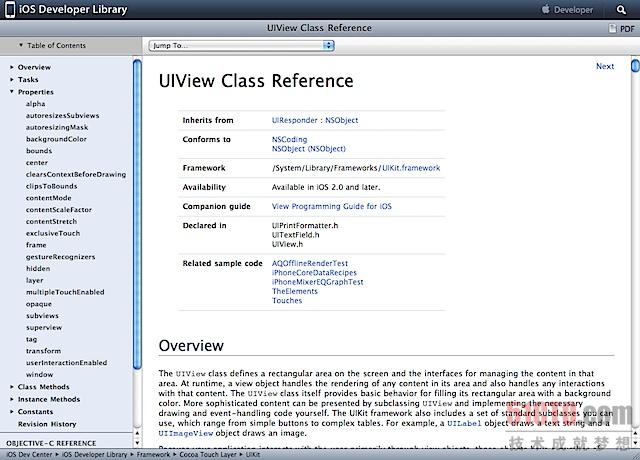Select multipleTouchEnabled property

[x=65, y=292]
